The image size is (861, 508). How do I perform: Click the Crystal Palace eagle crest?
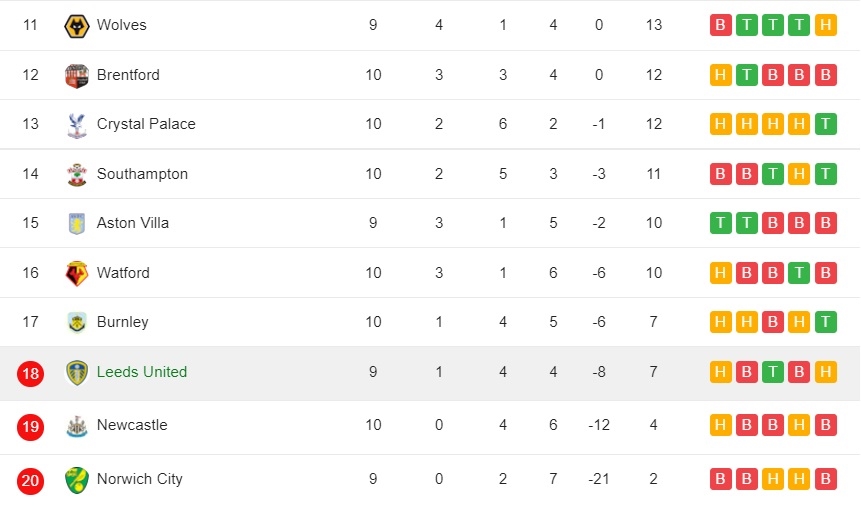[x=77, y=125]
